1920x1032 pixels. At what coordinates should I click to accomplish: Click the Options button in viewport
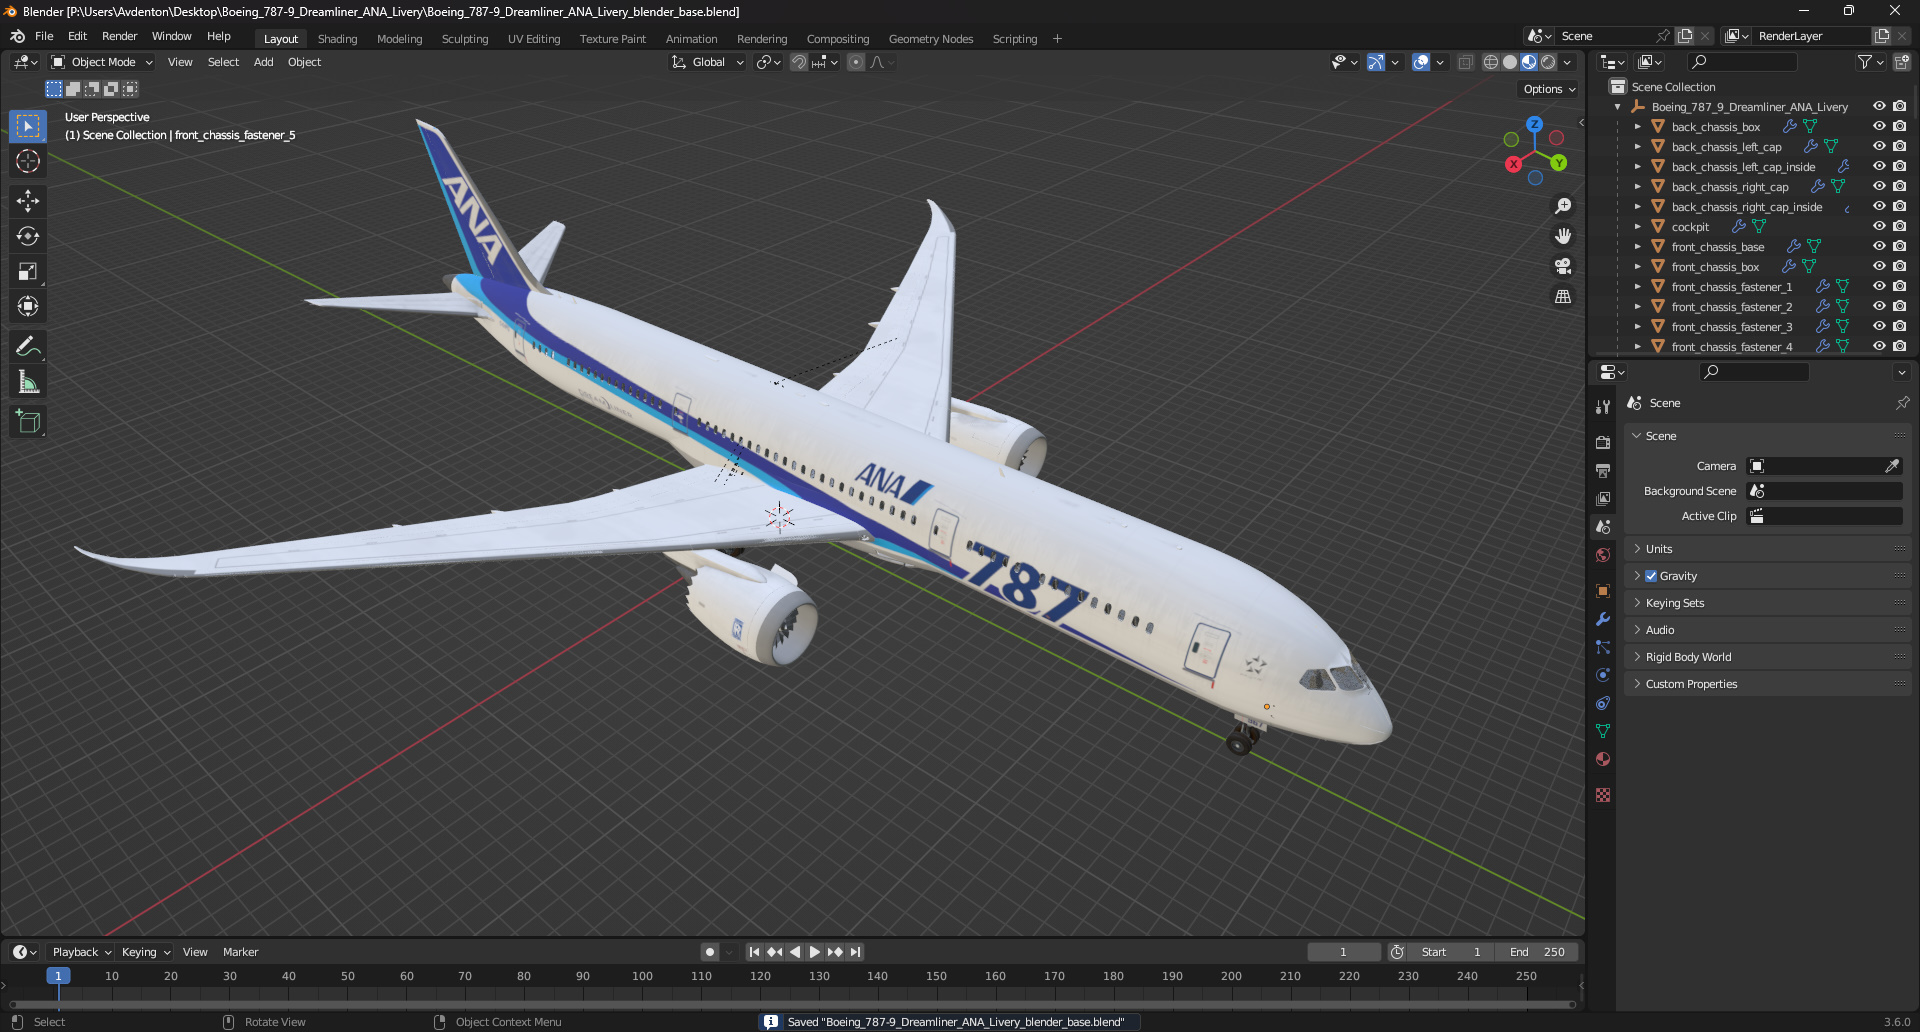pos(1549,89)
